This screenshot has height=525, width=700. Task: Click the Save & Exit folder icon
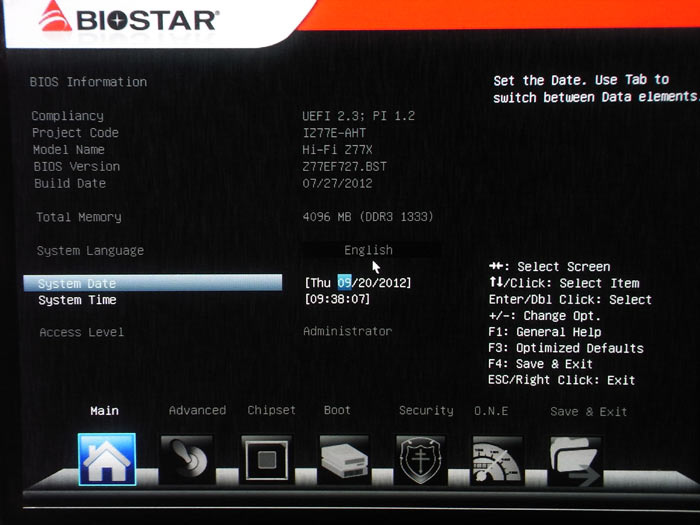[575, 461]
